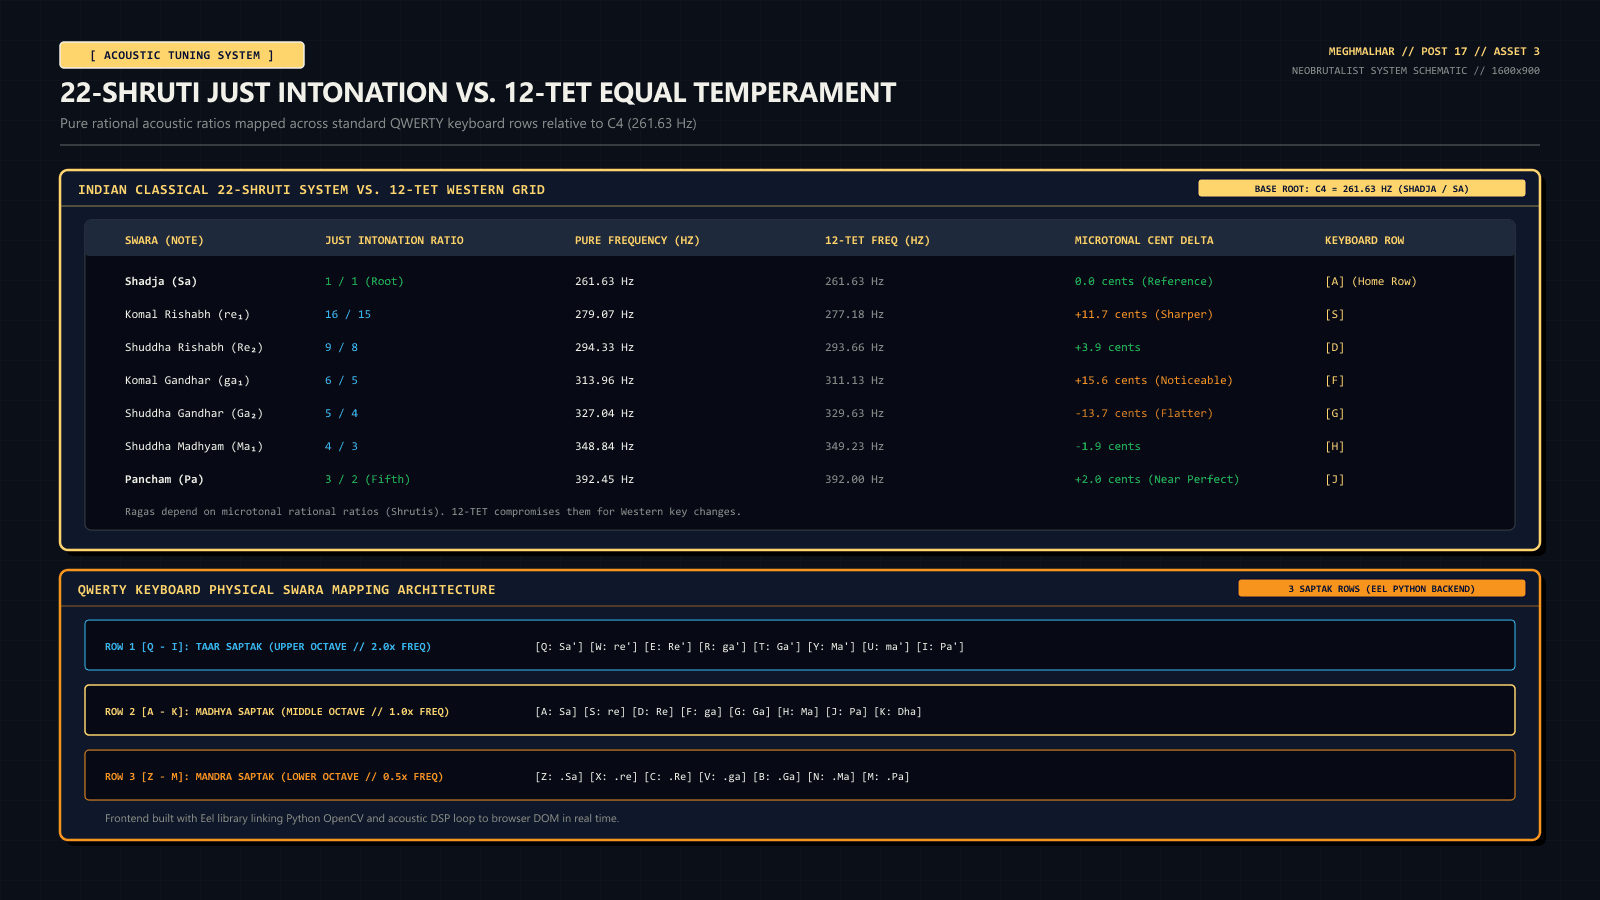Click the 12-TET FREQ (HZ) column header
Image resolution: width=1600 pixels, height=900 pixels.
tap(877, 240)
